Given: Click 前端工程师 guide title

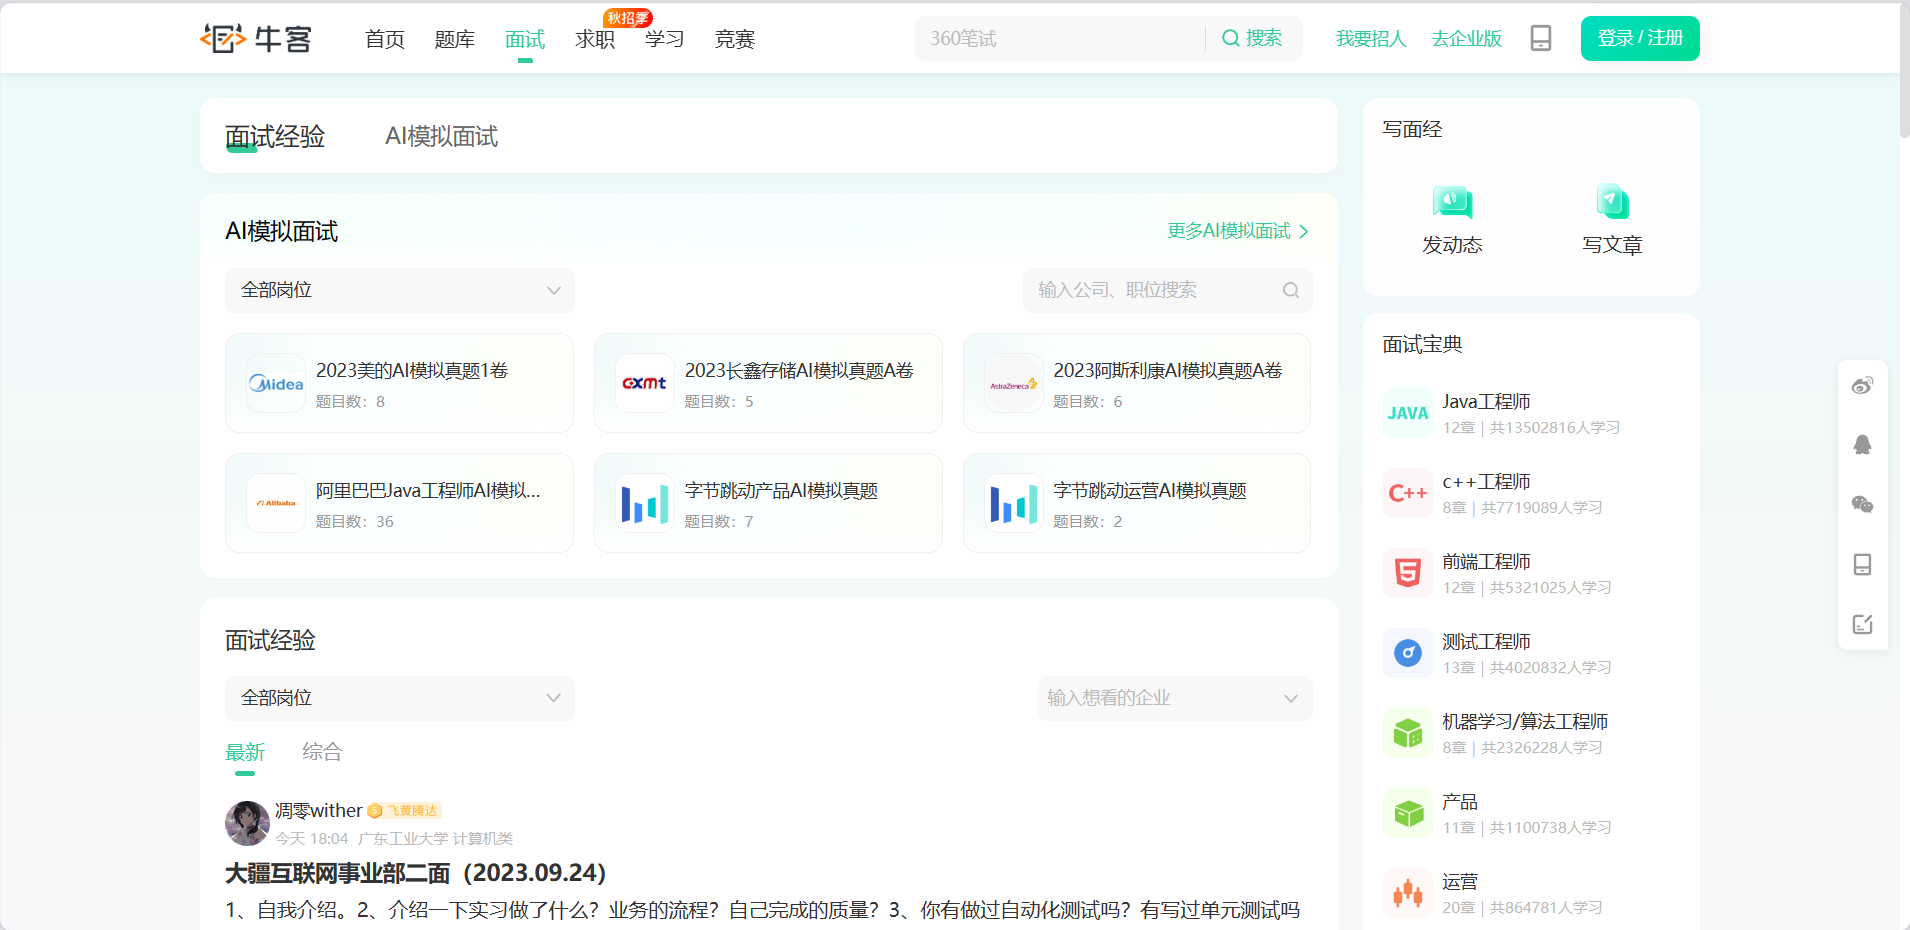Looking at the screenshot, I should click(1486, 561).
